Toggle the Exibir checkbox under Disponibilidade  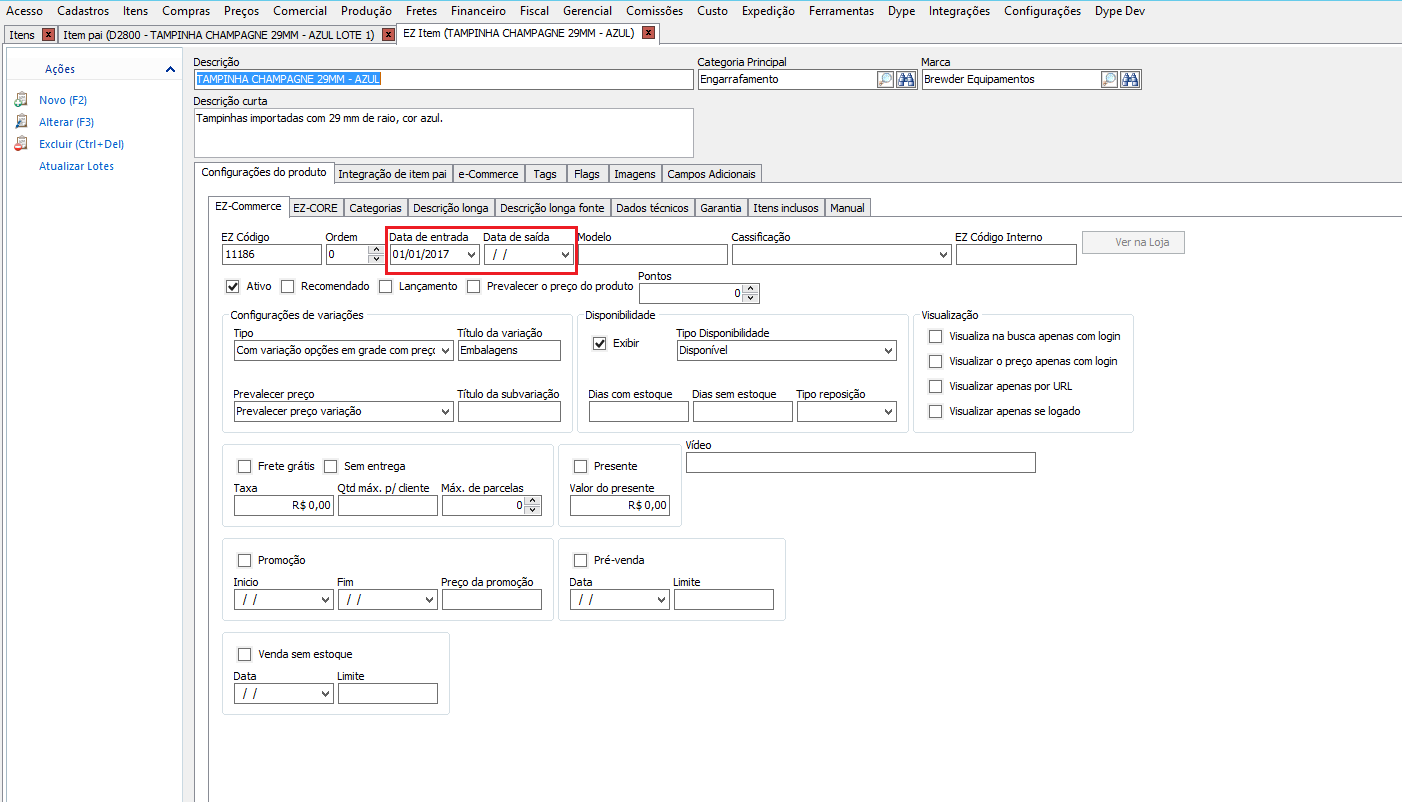[x=600, y=343]
